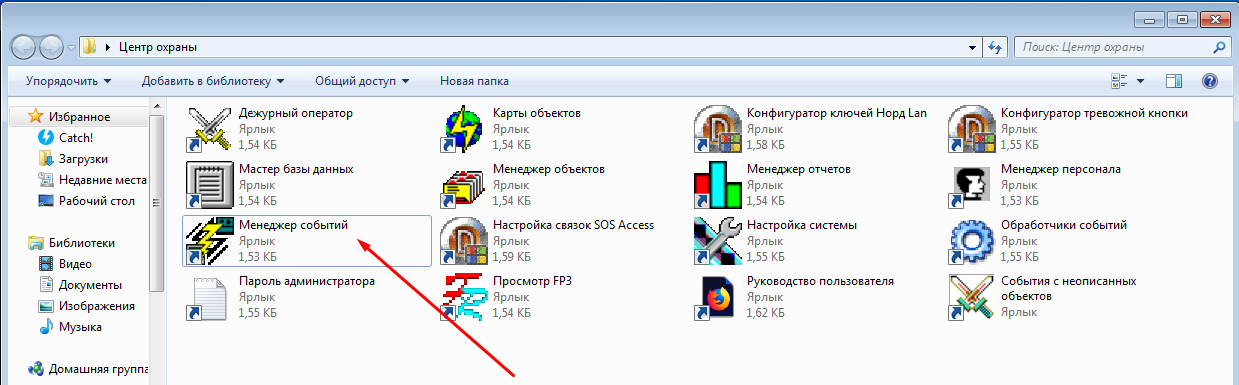
Task: Click the Руководство пользователя Firefox icon
Action: point(717,297)
